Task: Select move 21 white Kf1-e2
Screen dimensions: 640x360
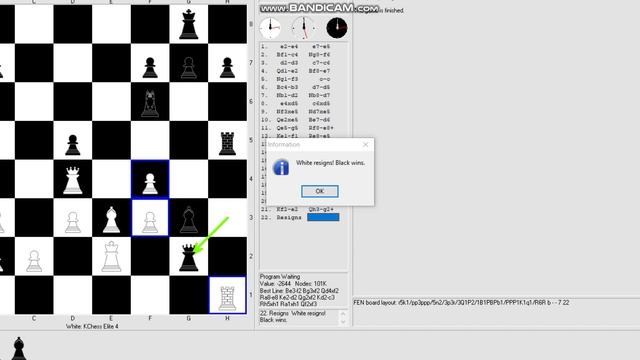Action: [287, 209]
